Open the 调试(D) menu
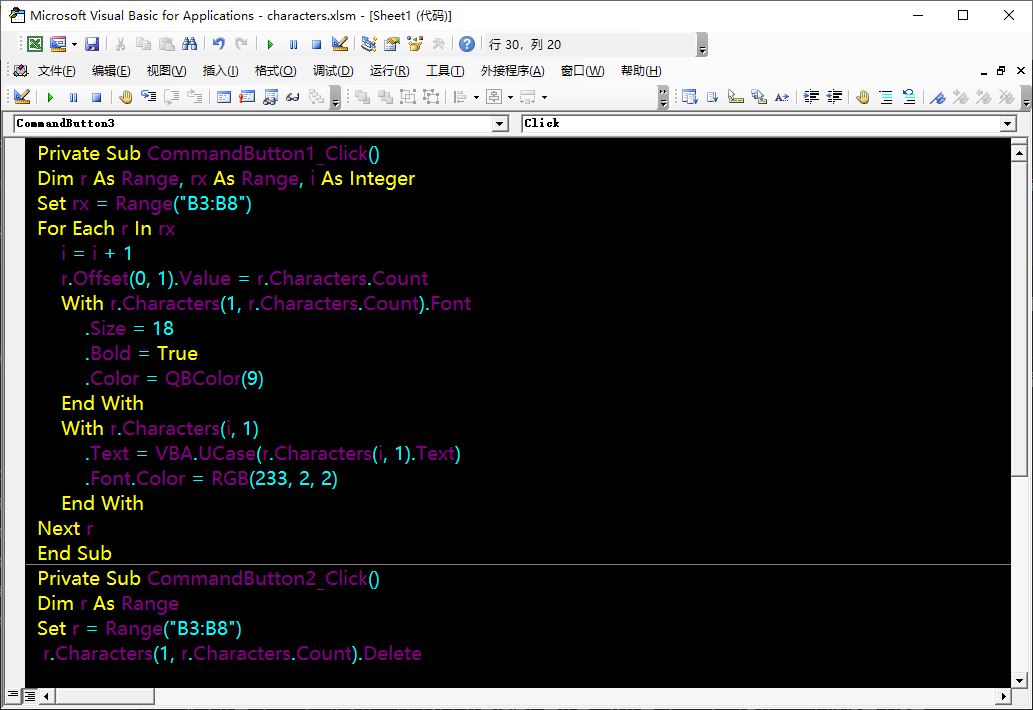The height and width of the screenshot is (710, 1033). [333, 70]
